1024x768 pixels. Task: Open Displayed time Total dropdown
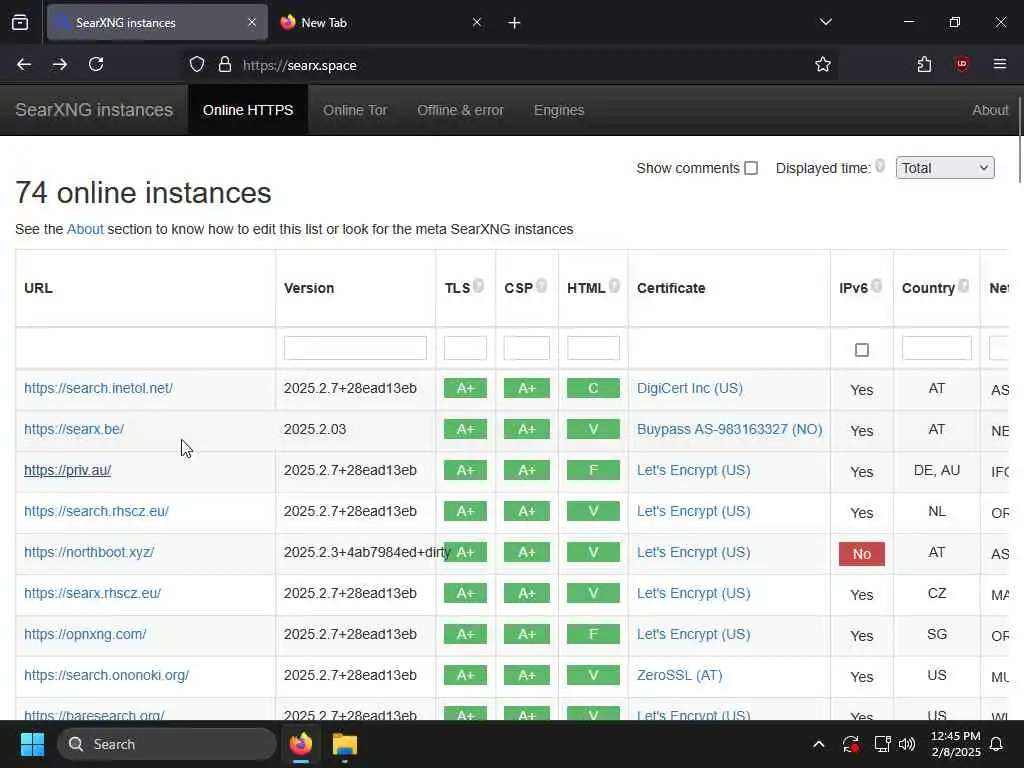pos(945,168)
